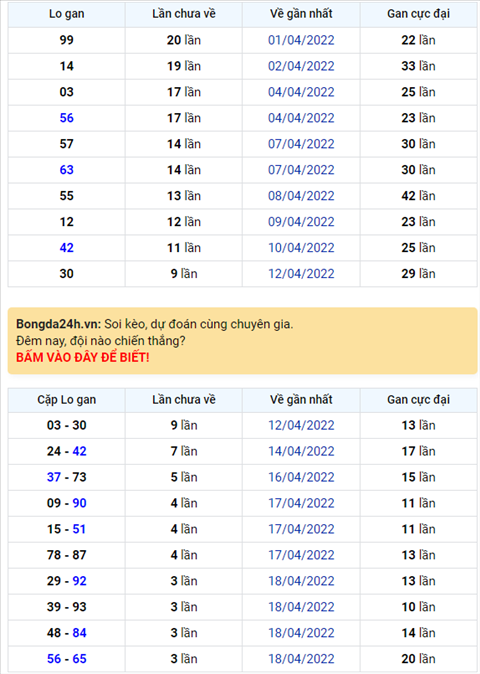Select pair cell 29 - 92
The image size is (480, 674).
tap(67, 581)
